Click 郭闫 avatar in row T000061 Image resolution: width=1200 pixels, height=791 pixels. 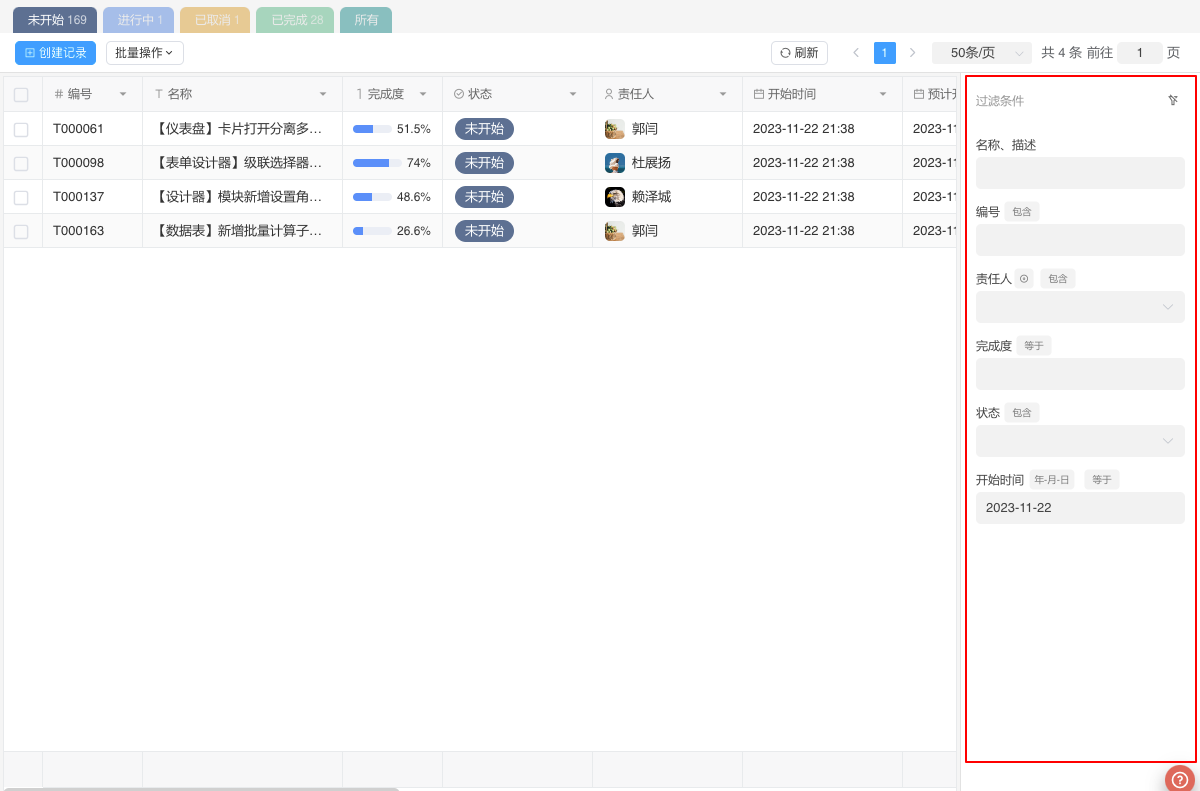[615, 129]
